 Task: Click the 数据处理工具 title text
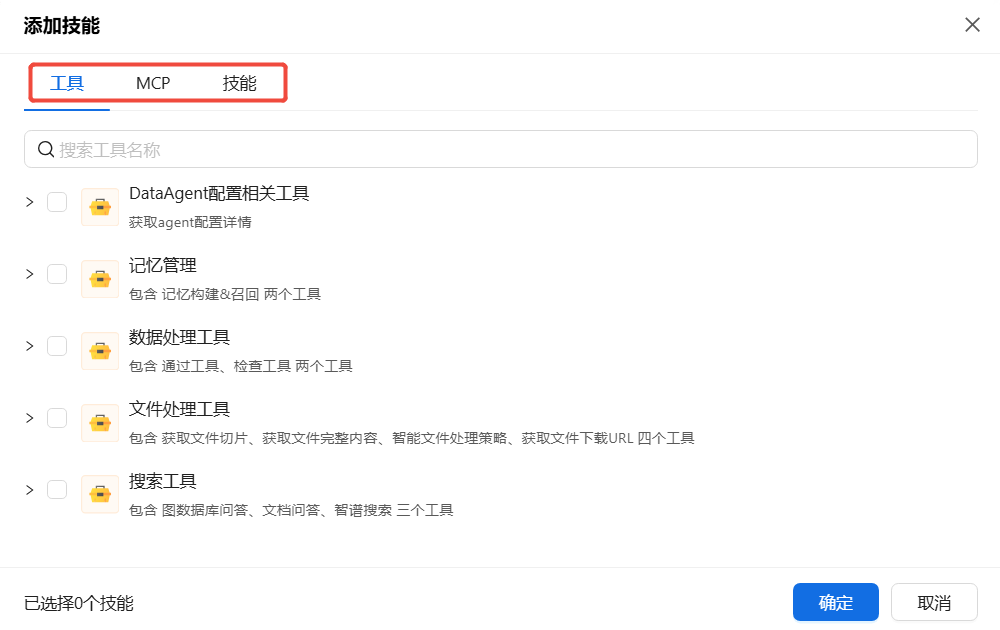coord(179,337)
